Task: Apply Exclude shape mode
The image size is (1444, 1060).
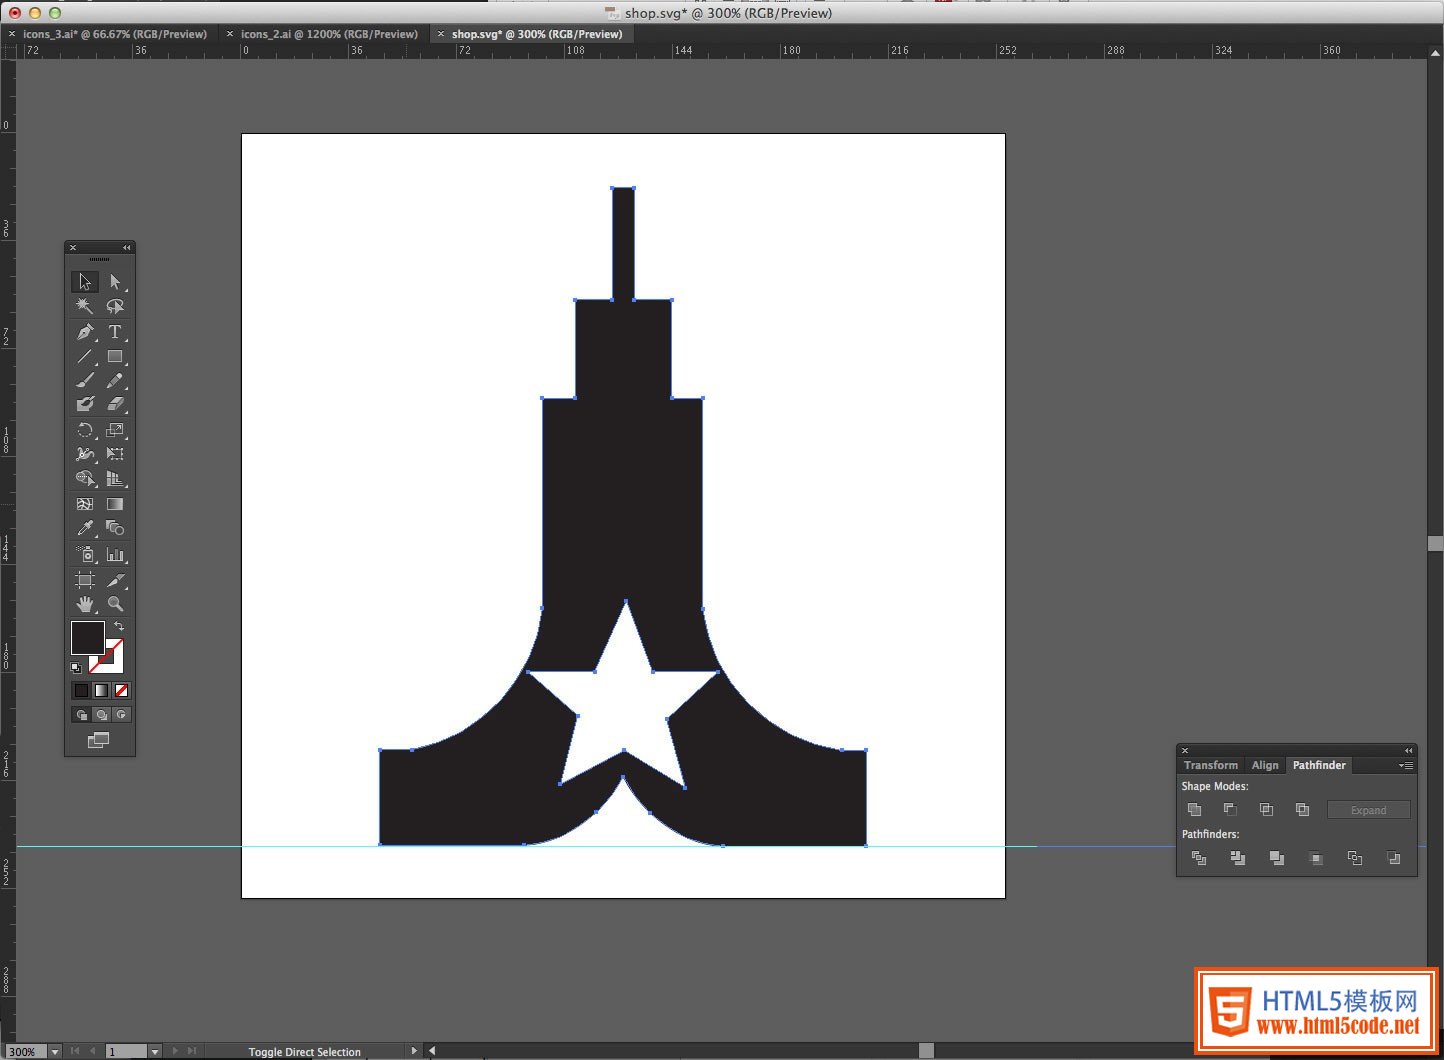Action: point(1302,809)
